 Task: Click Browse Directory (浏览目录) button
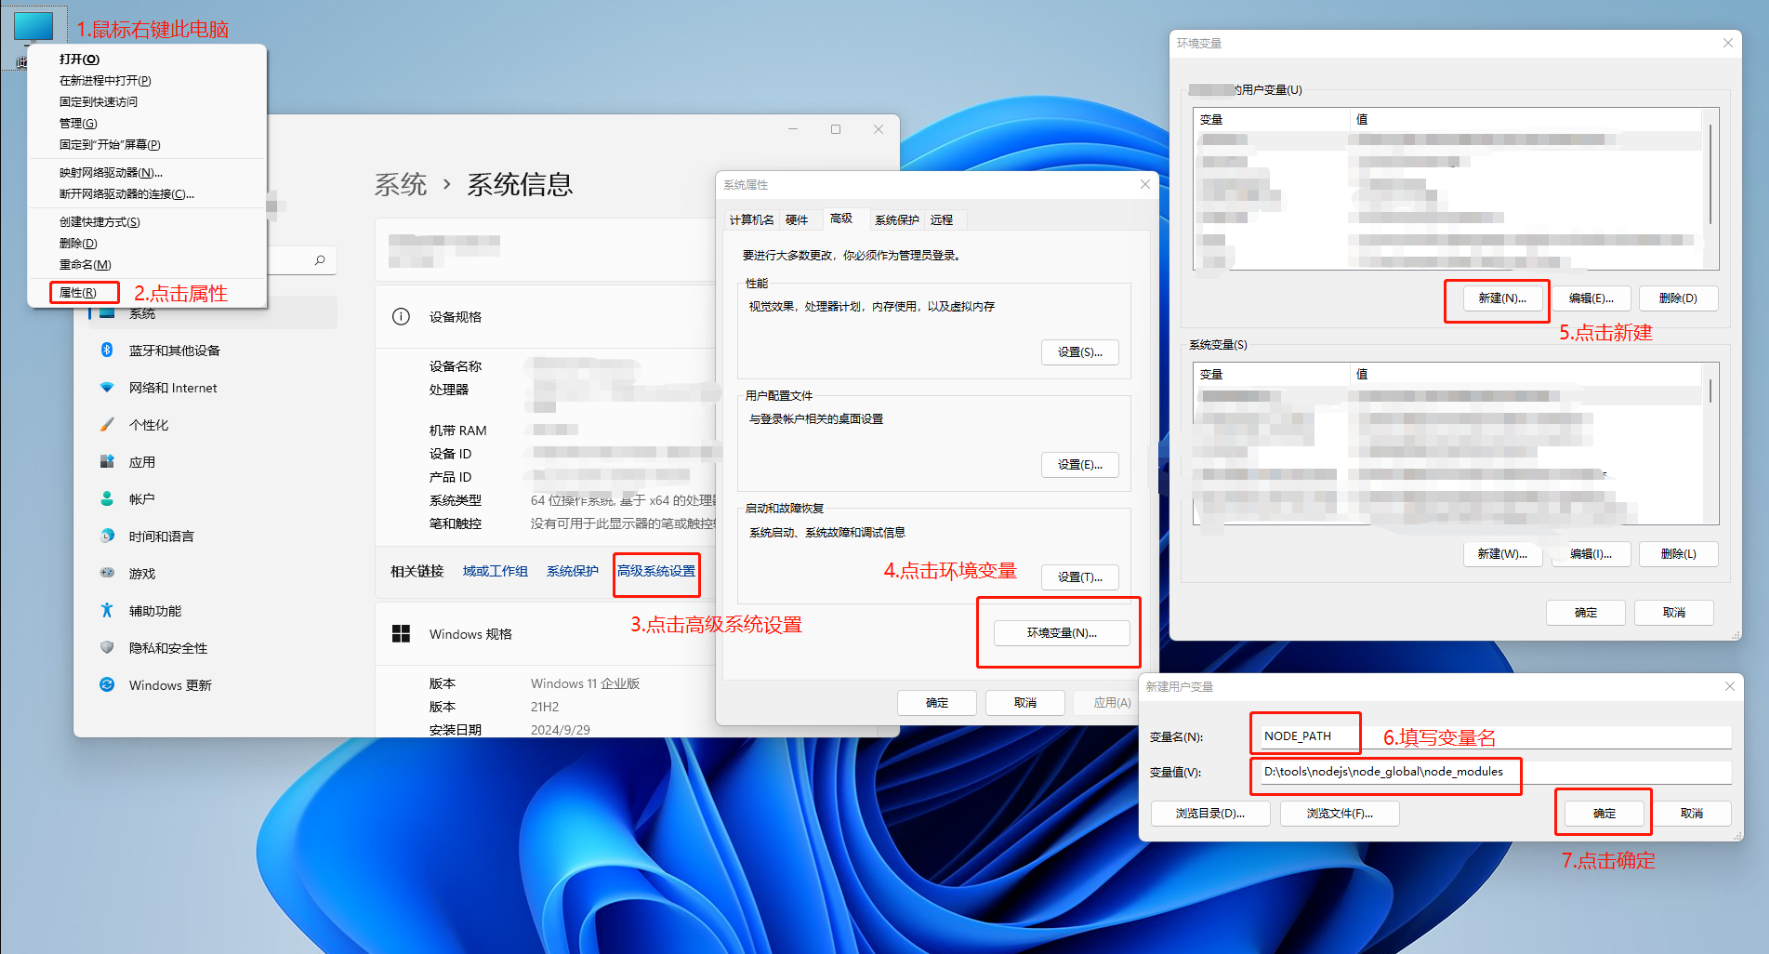(x=1210, y=814)
